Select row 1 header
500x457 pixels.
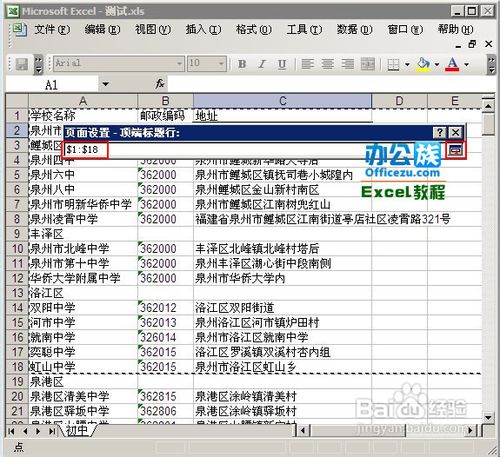click(x=17, y=116)
